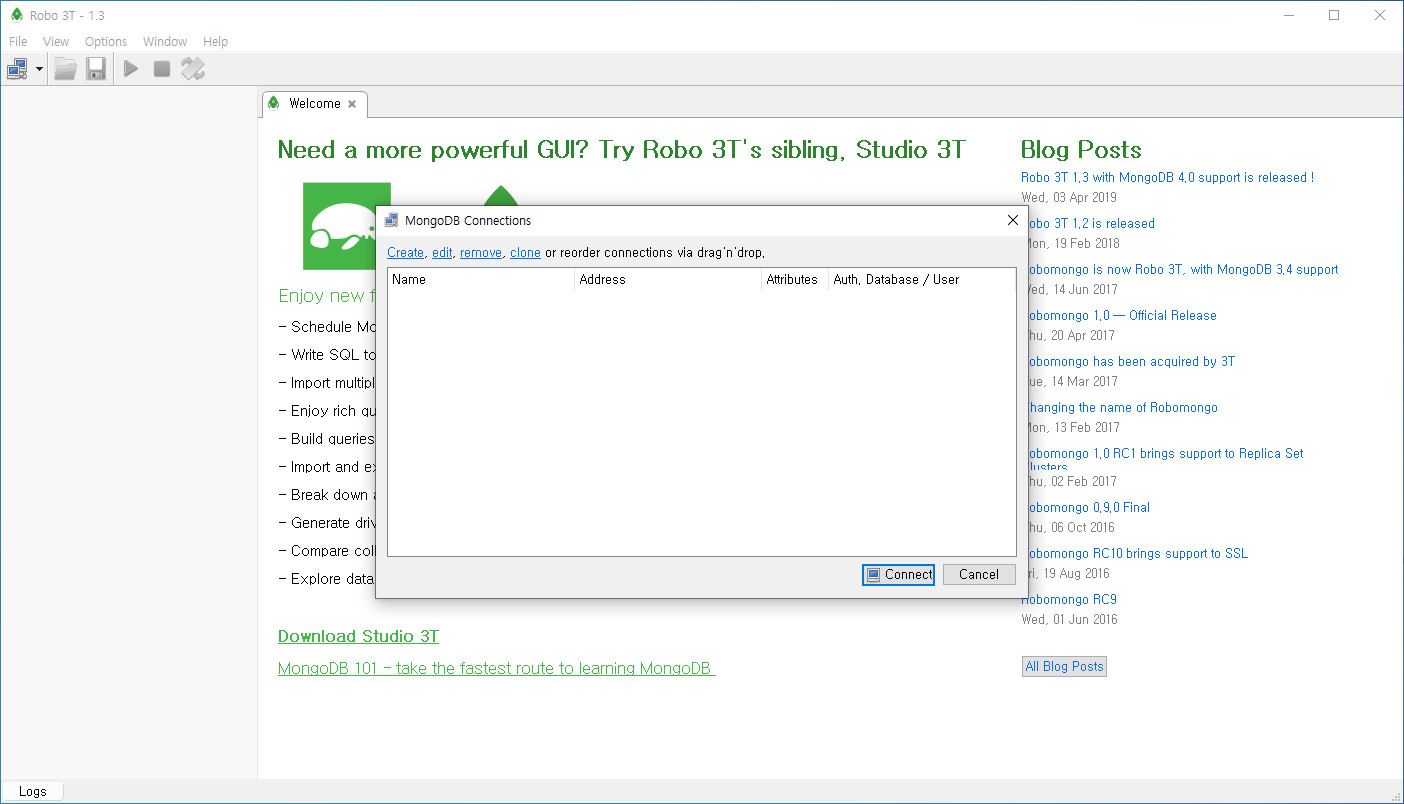Click the Attributes column header
Screen dimensions: 1404x804
click(x=795, y=279)
